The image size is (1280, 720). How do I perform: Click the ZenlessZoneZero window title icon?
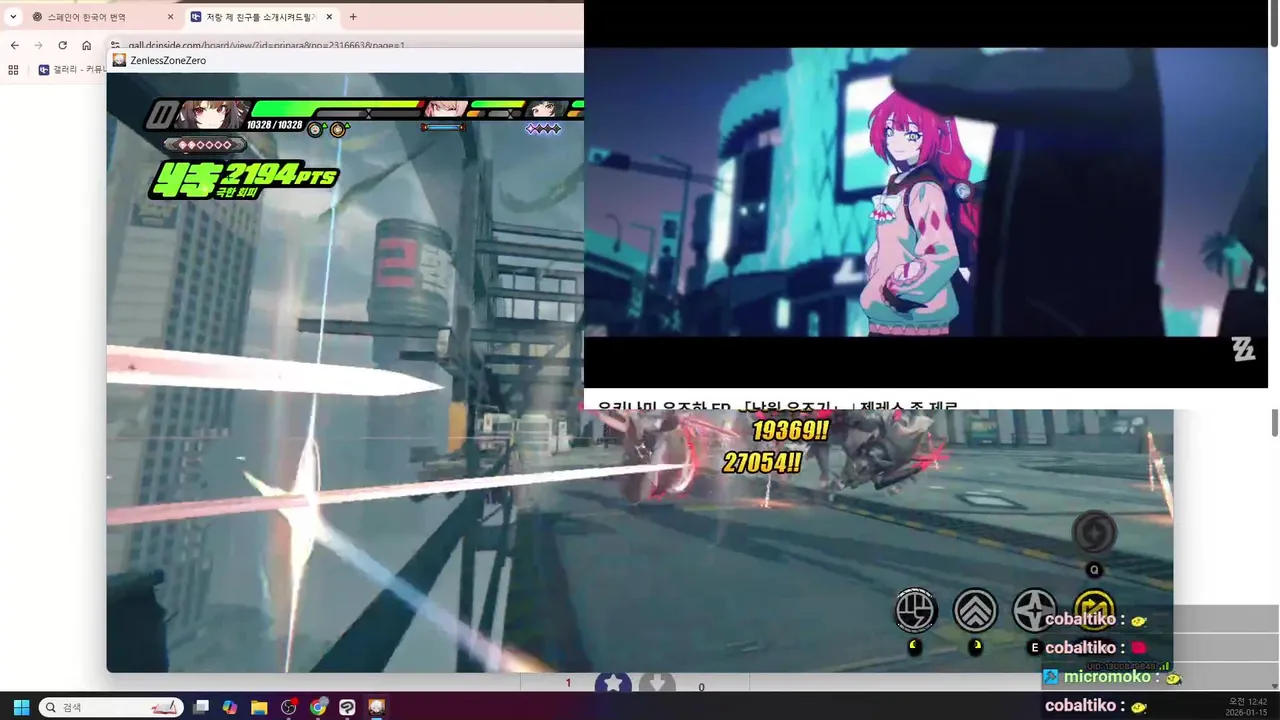pos(120,60)
